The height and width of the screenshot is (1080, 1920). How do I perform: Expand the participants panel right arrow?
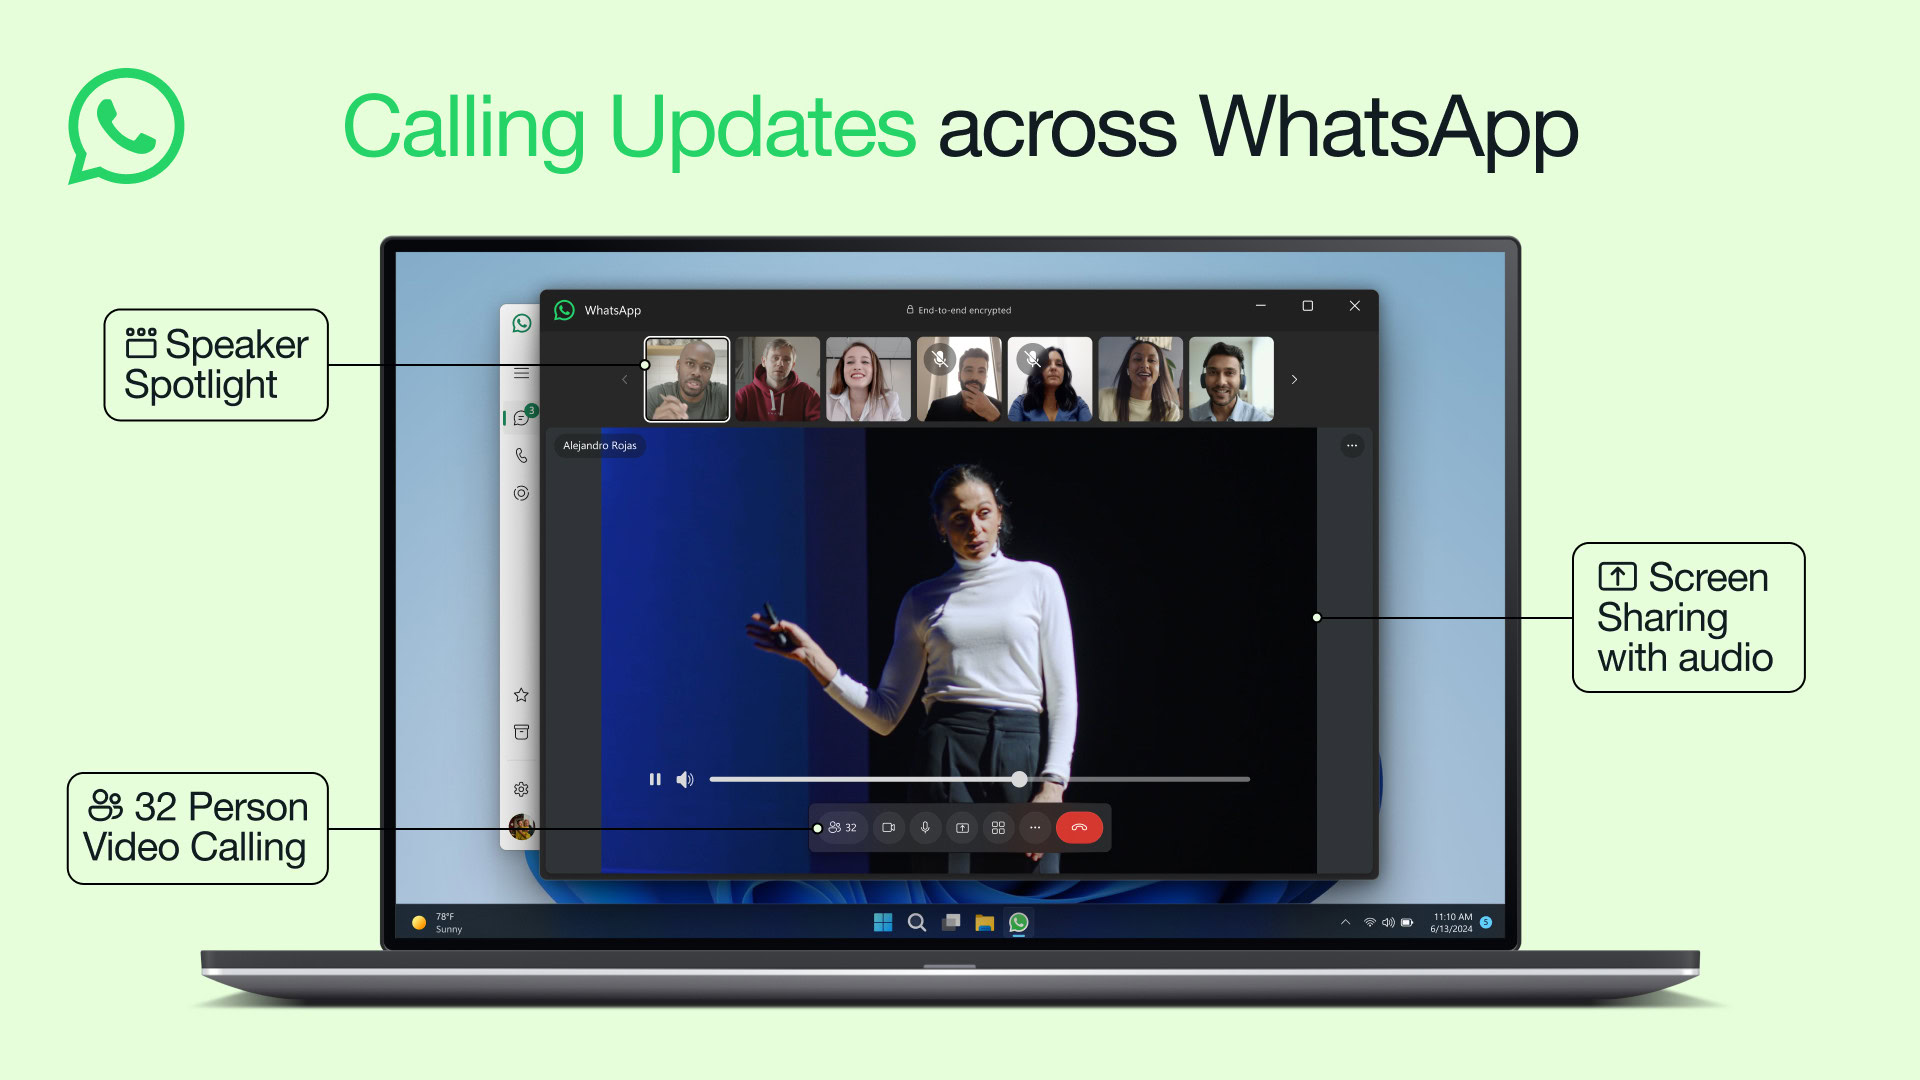click(x=1294, y=380)
